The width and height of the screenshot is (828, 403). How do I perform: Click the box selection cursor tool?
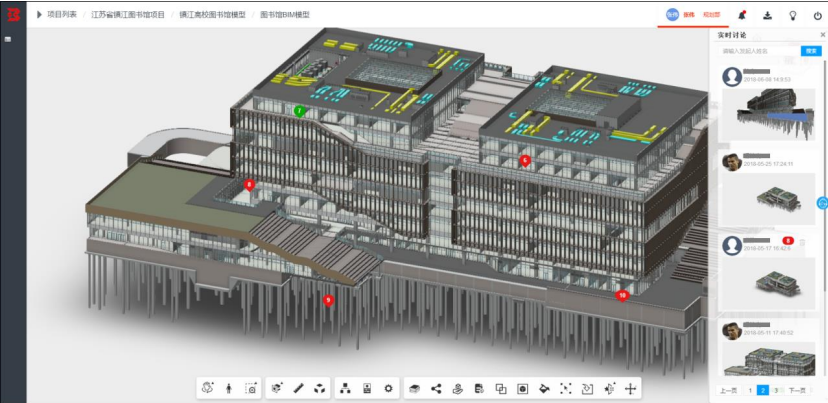(566, 389)
